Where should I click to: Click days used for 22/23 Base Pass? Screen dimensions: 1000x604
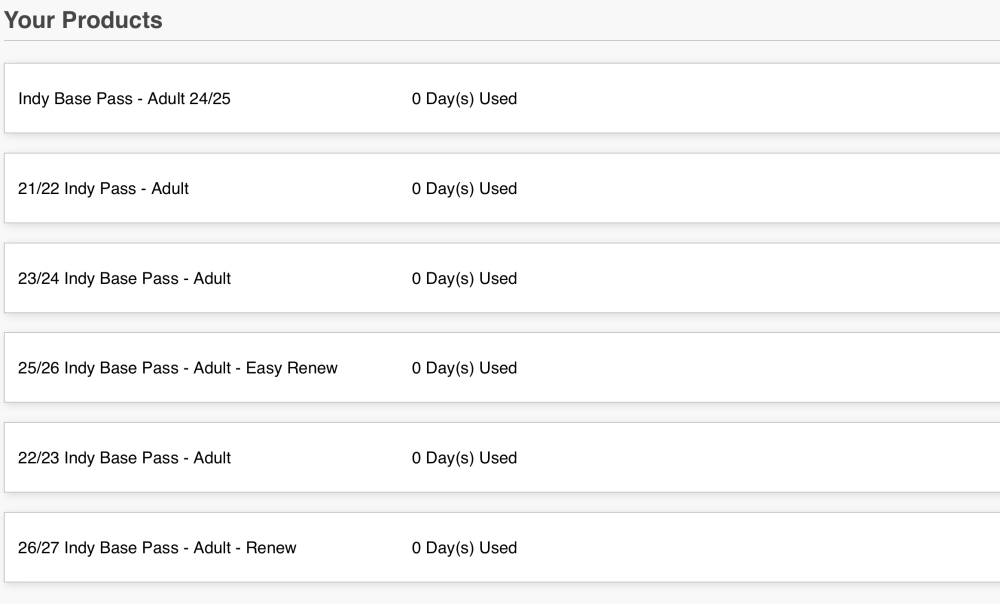[464, 458]
